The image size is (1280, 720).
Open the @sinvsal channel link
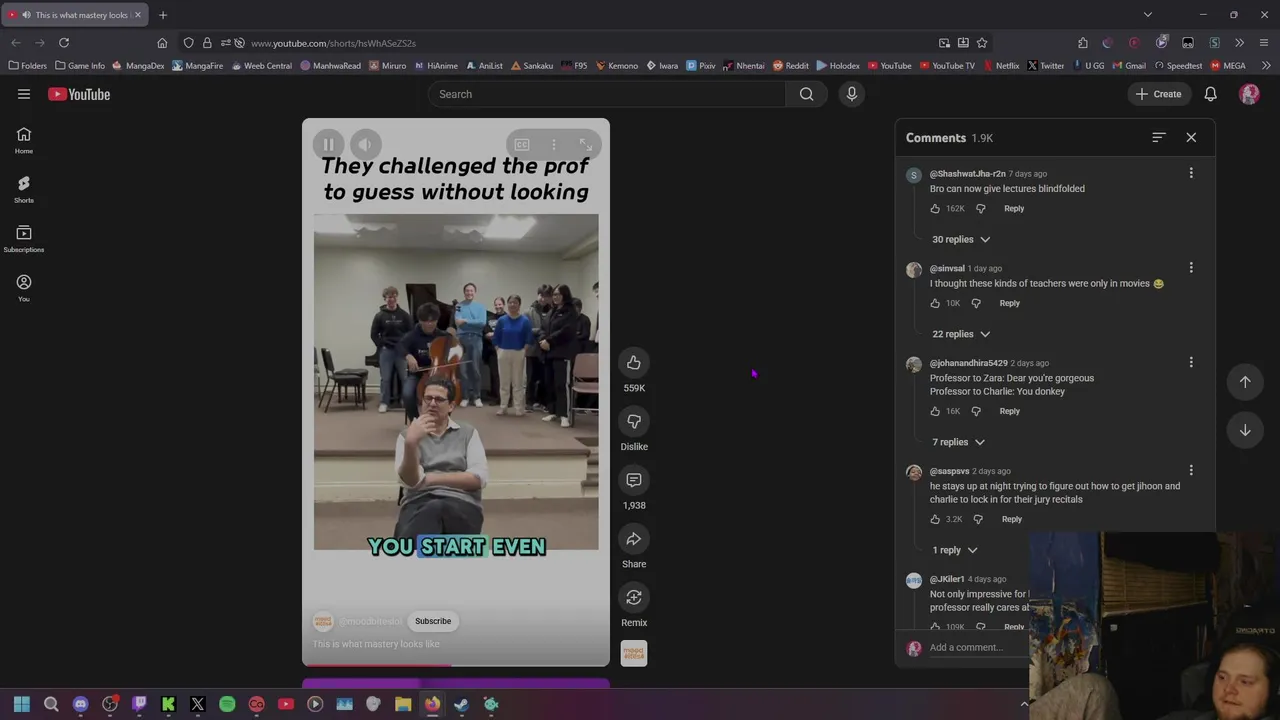pyautogui.click(x=947, y=268)
